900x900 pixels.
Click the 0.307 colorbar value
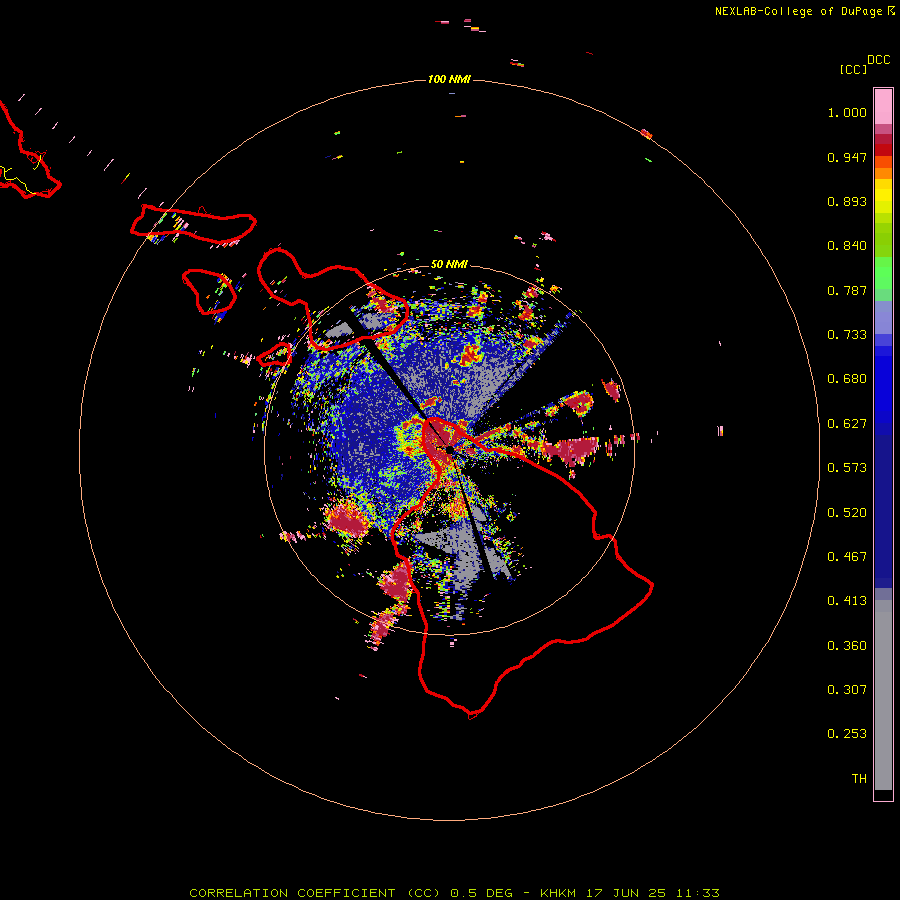point(847,690)
